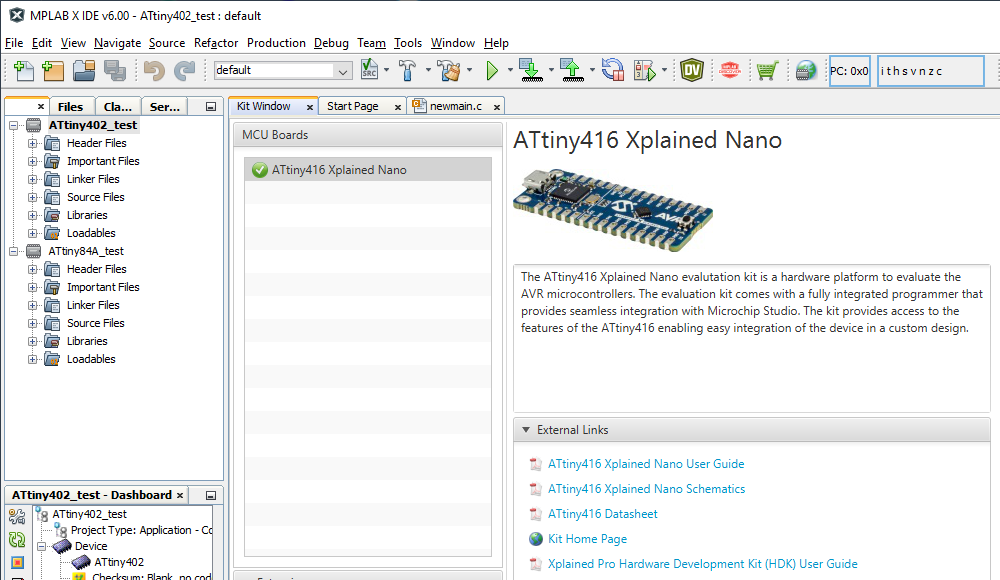The height and width of the screenshot is (580, 1000).
Task: Open the Tools menu
Action: click(408, 43)
